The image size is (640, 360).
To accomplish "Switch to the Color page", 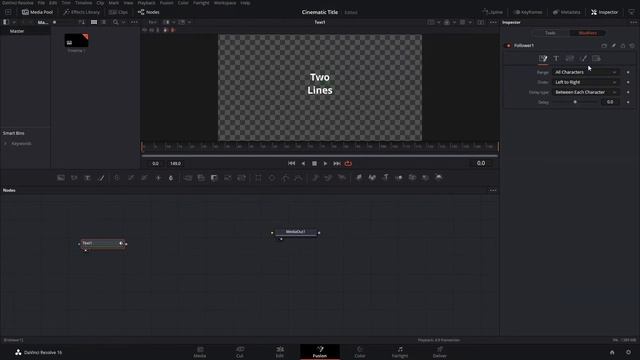I will point(360,352).
